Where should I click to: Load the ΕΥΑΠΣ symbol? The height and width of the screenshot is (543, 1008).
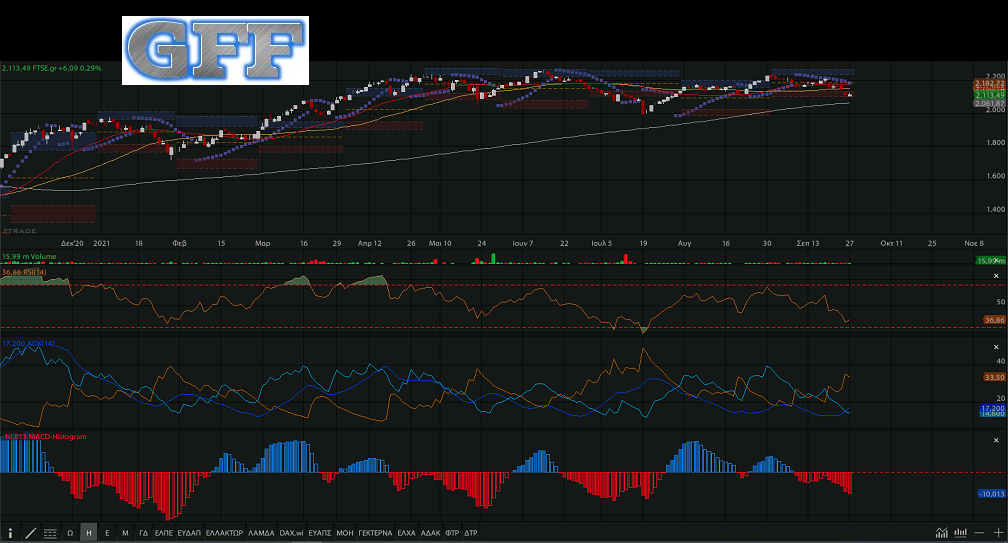[x=320, y=533]
